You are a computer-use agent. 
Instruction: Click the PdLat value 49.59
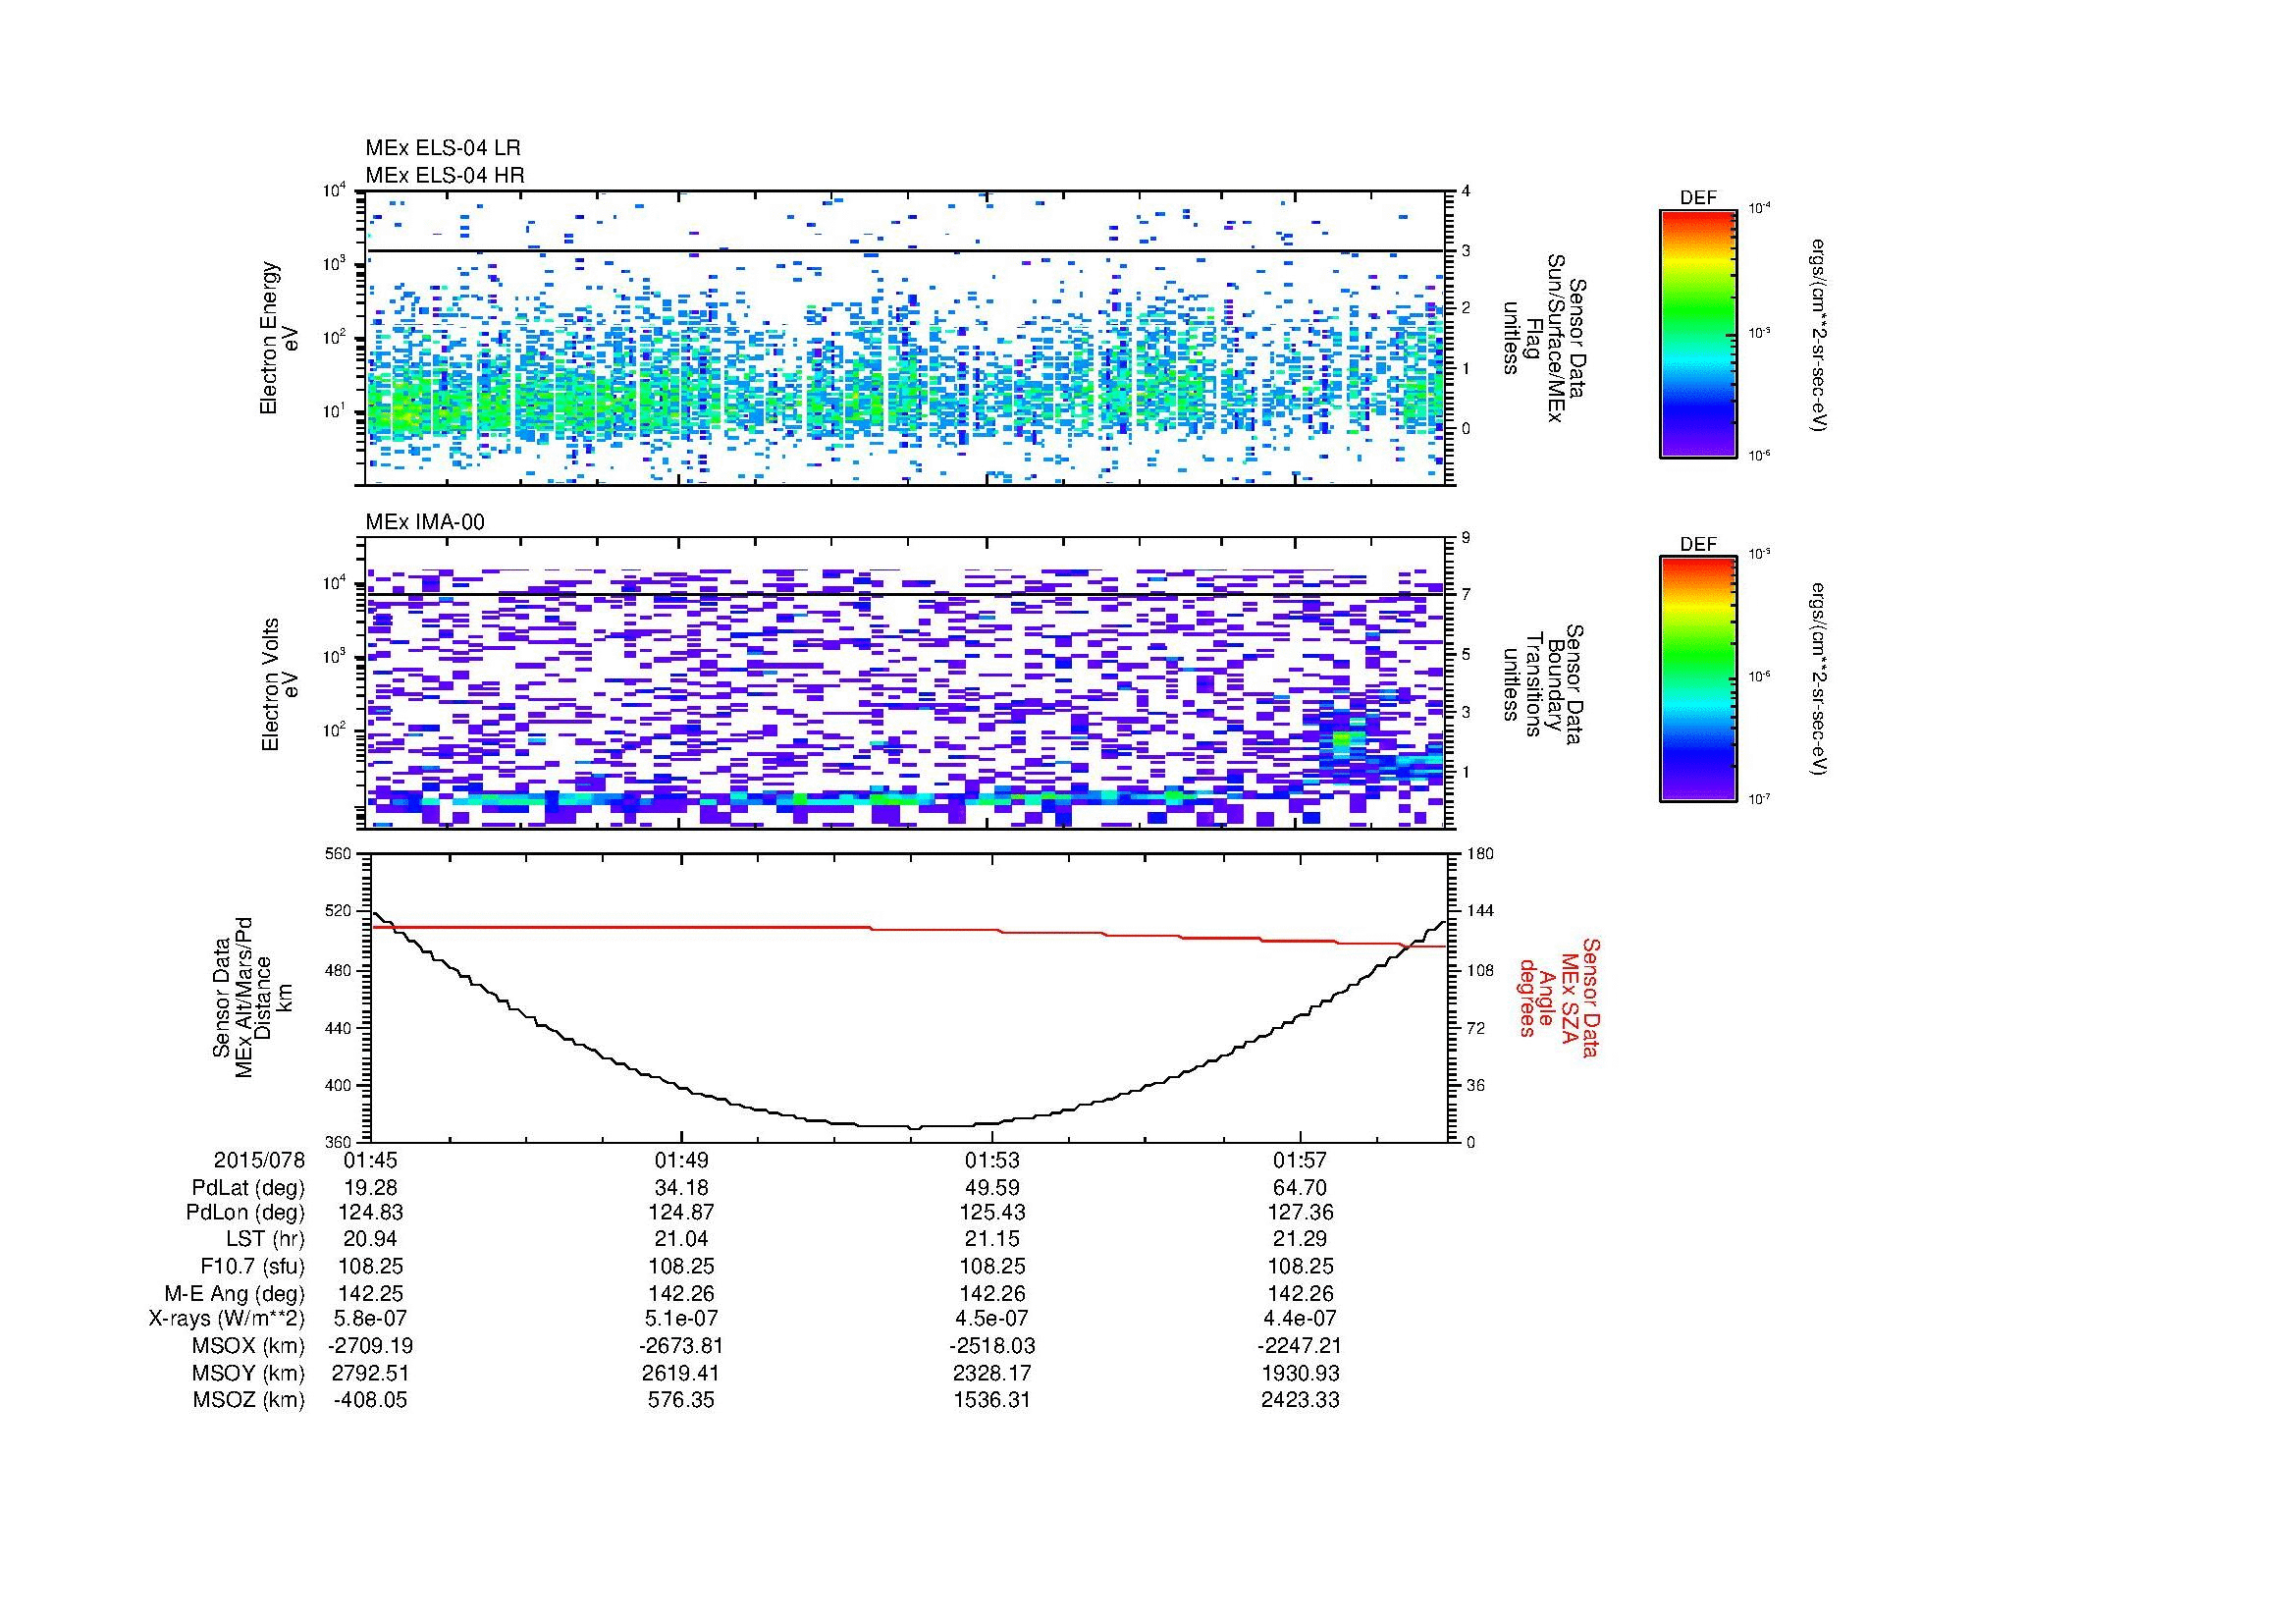pyautogui.click(x=991, y=1188)
